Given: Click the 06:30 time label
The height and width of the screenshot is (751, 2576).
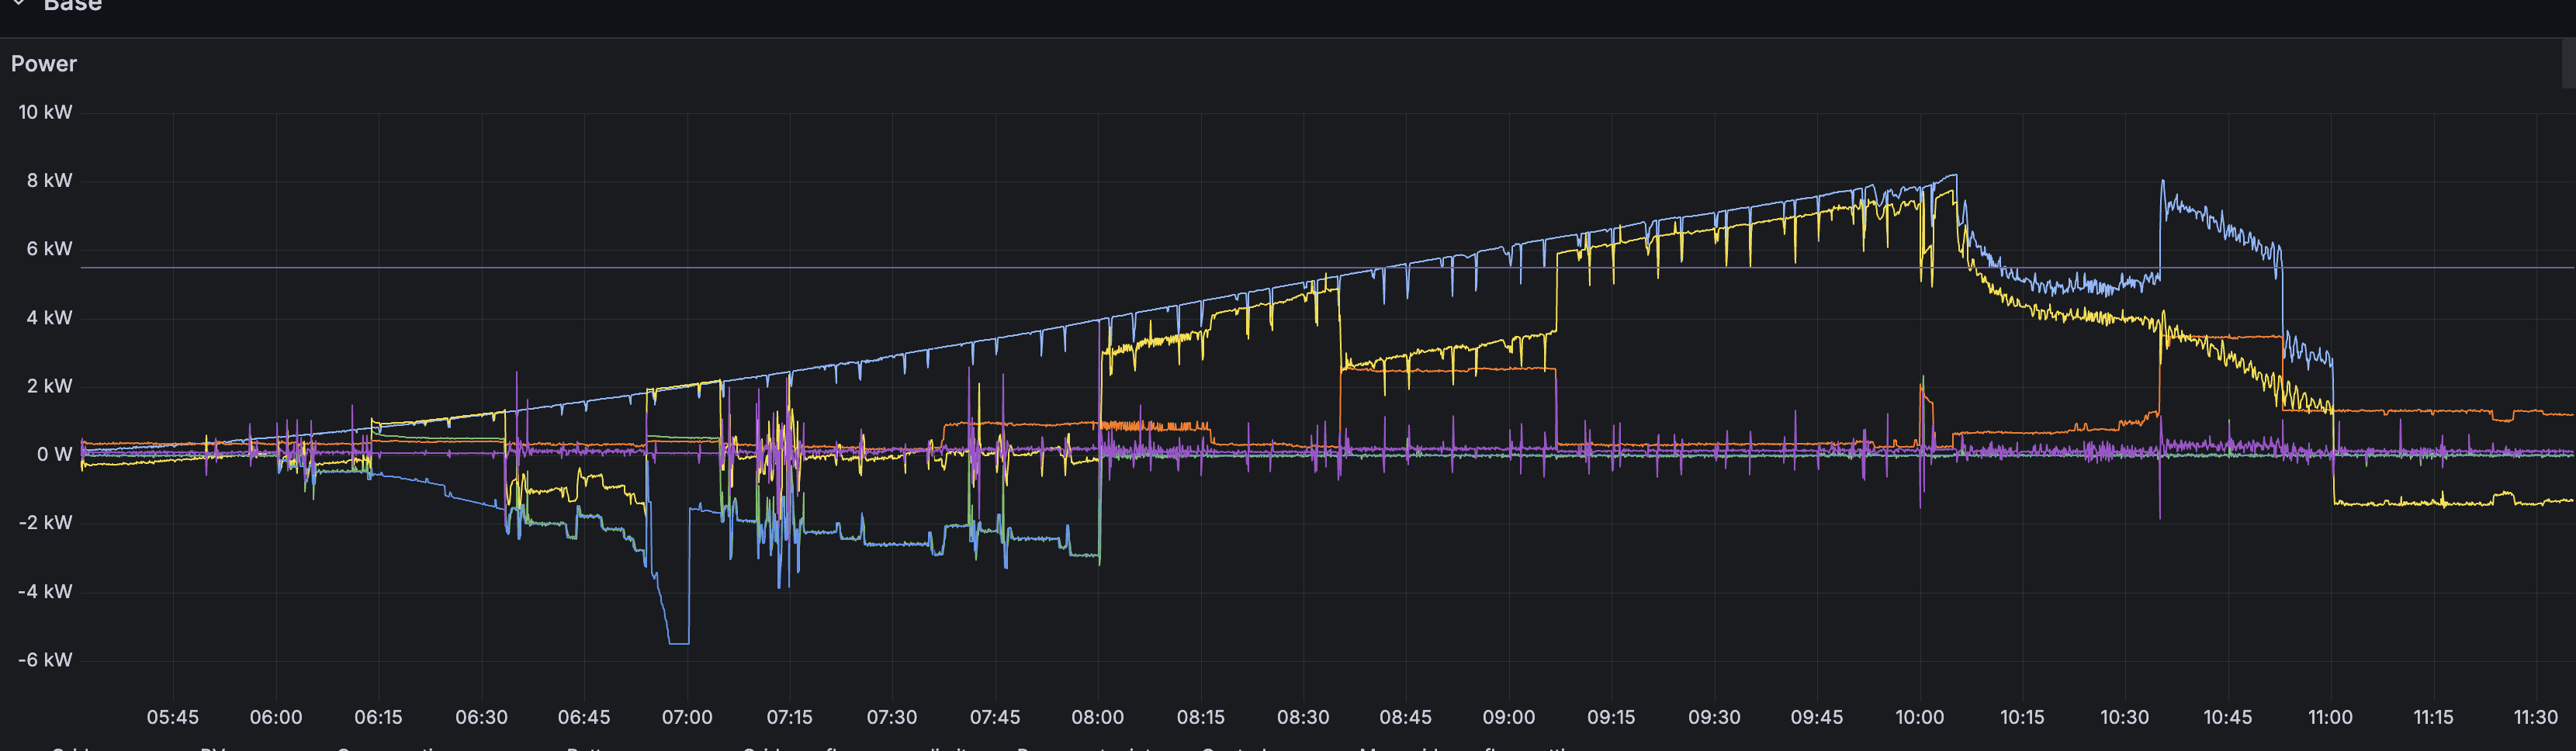Looking at the screenshot, I should (x=481, y=717).
